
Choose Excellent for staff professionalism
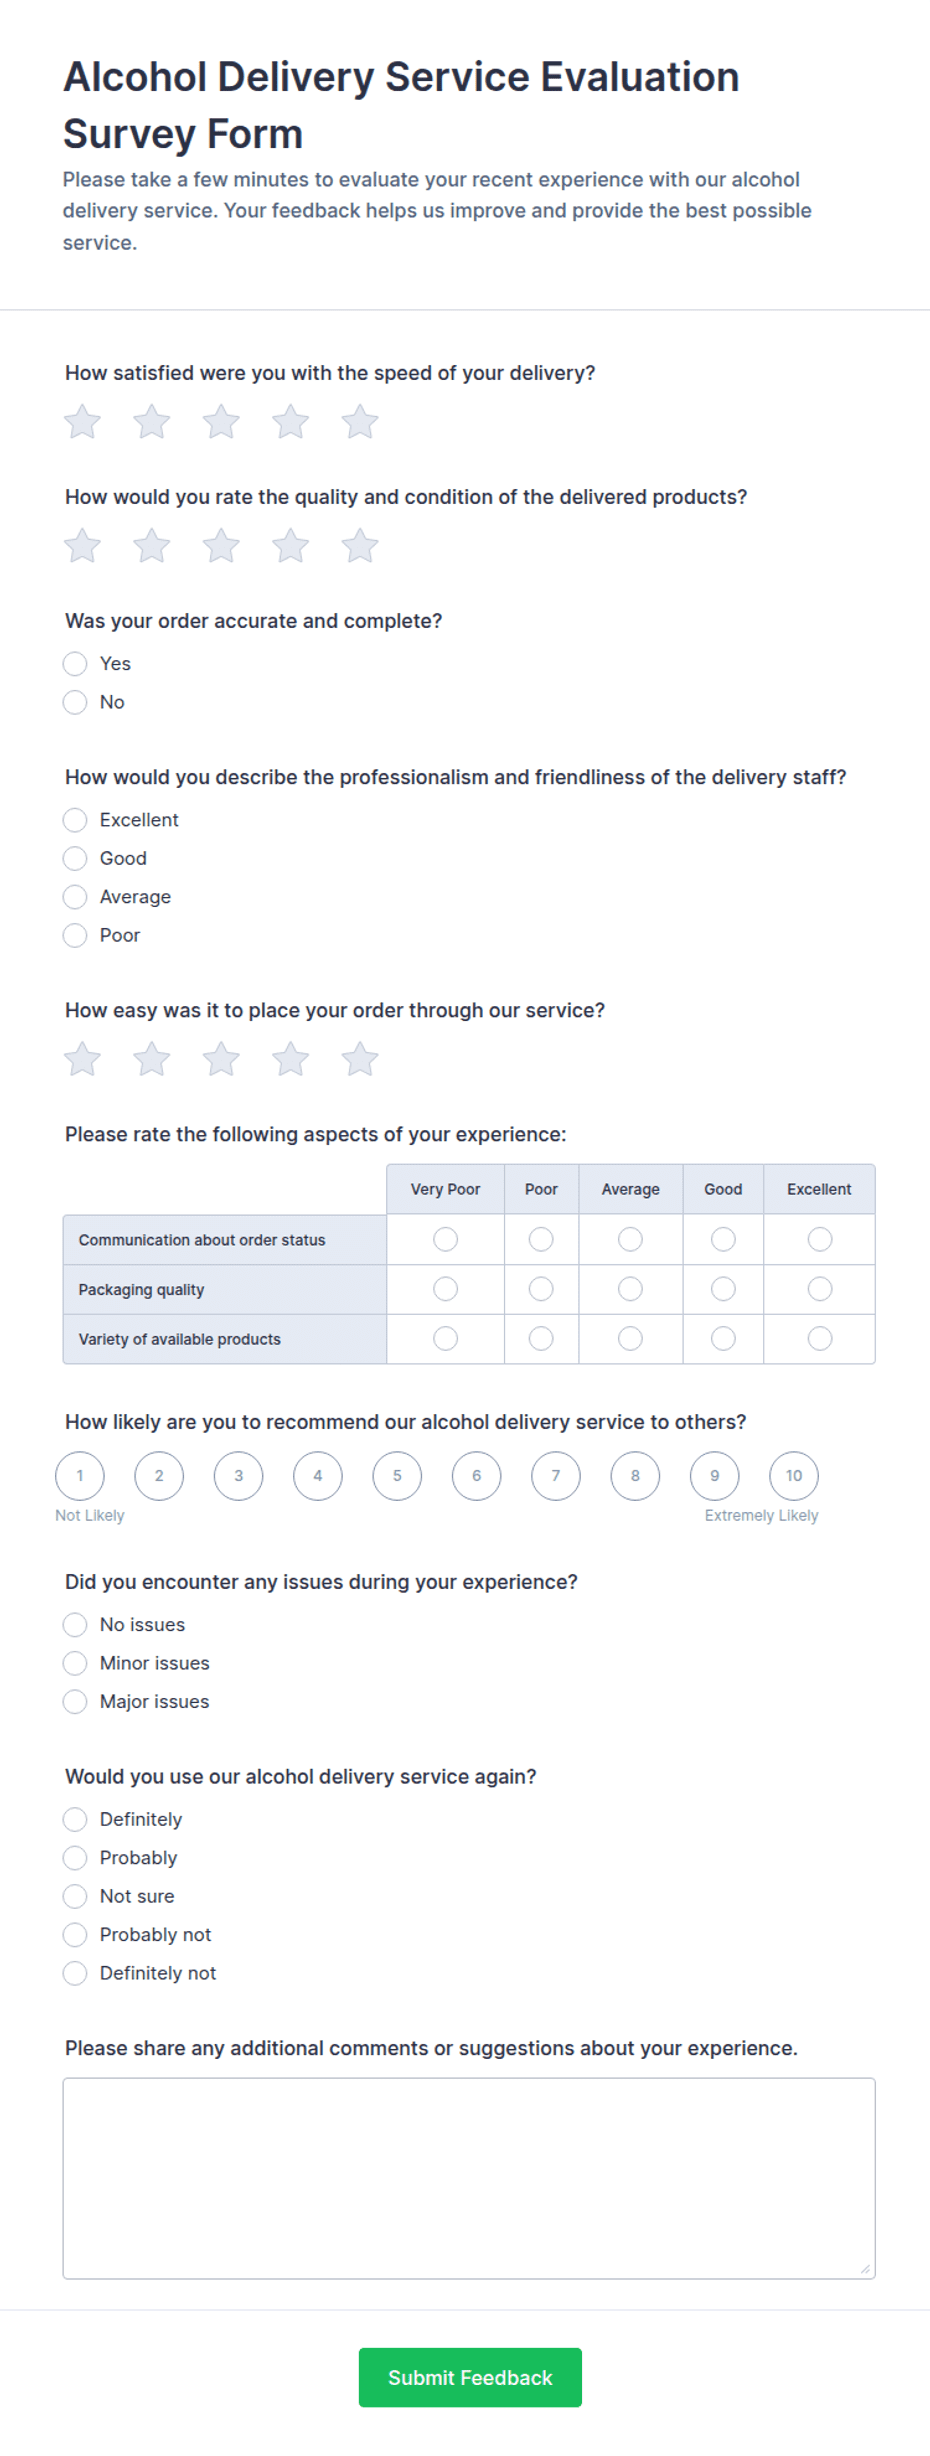coord(75,820)
